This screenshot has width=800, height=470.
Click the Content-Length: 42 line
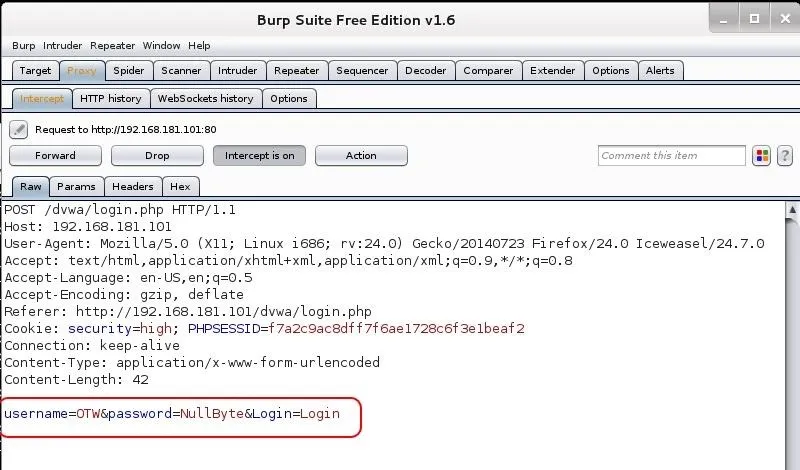(77, 380)
